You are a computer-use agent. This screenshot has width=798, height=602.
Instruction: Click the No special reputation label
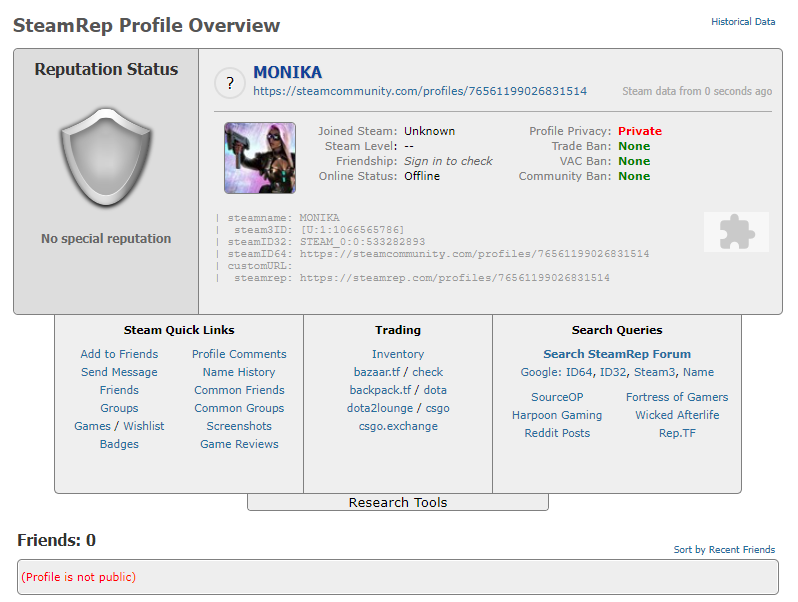pyautogui.click(x=106, y=239)
